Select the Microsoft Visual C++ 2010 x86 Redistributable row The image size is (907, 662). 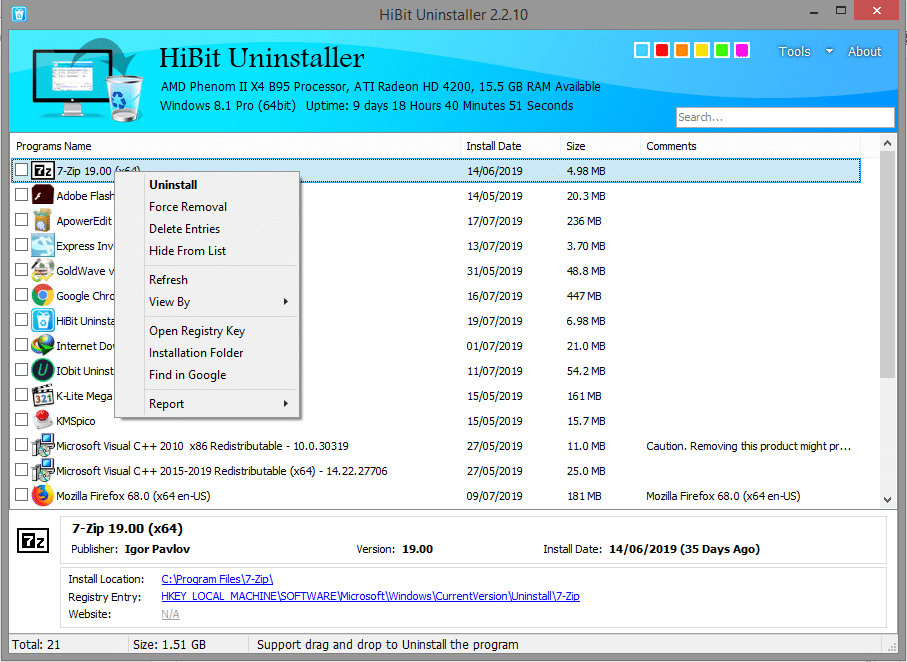click(x=436, y=446)
